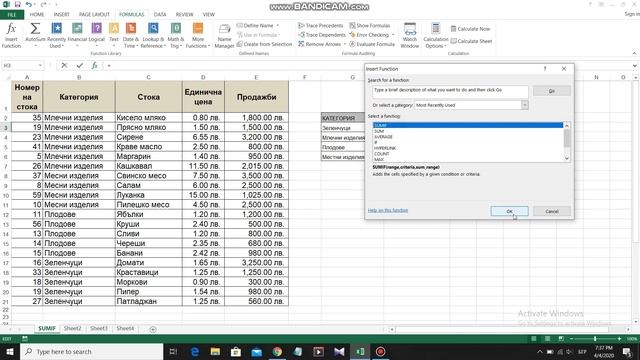Click Trace Dependents
The height and width of the screenshot is (360, 640).
322,35
